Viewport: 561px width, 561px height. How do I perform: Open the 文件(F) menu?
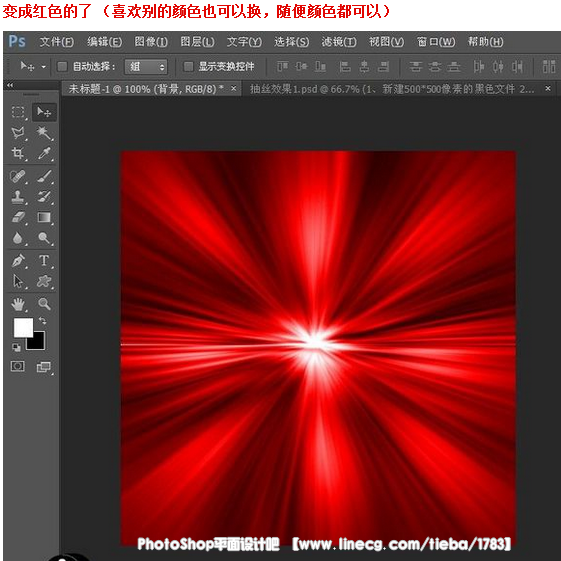pos(57,42)
